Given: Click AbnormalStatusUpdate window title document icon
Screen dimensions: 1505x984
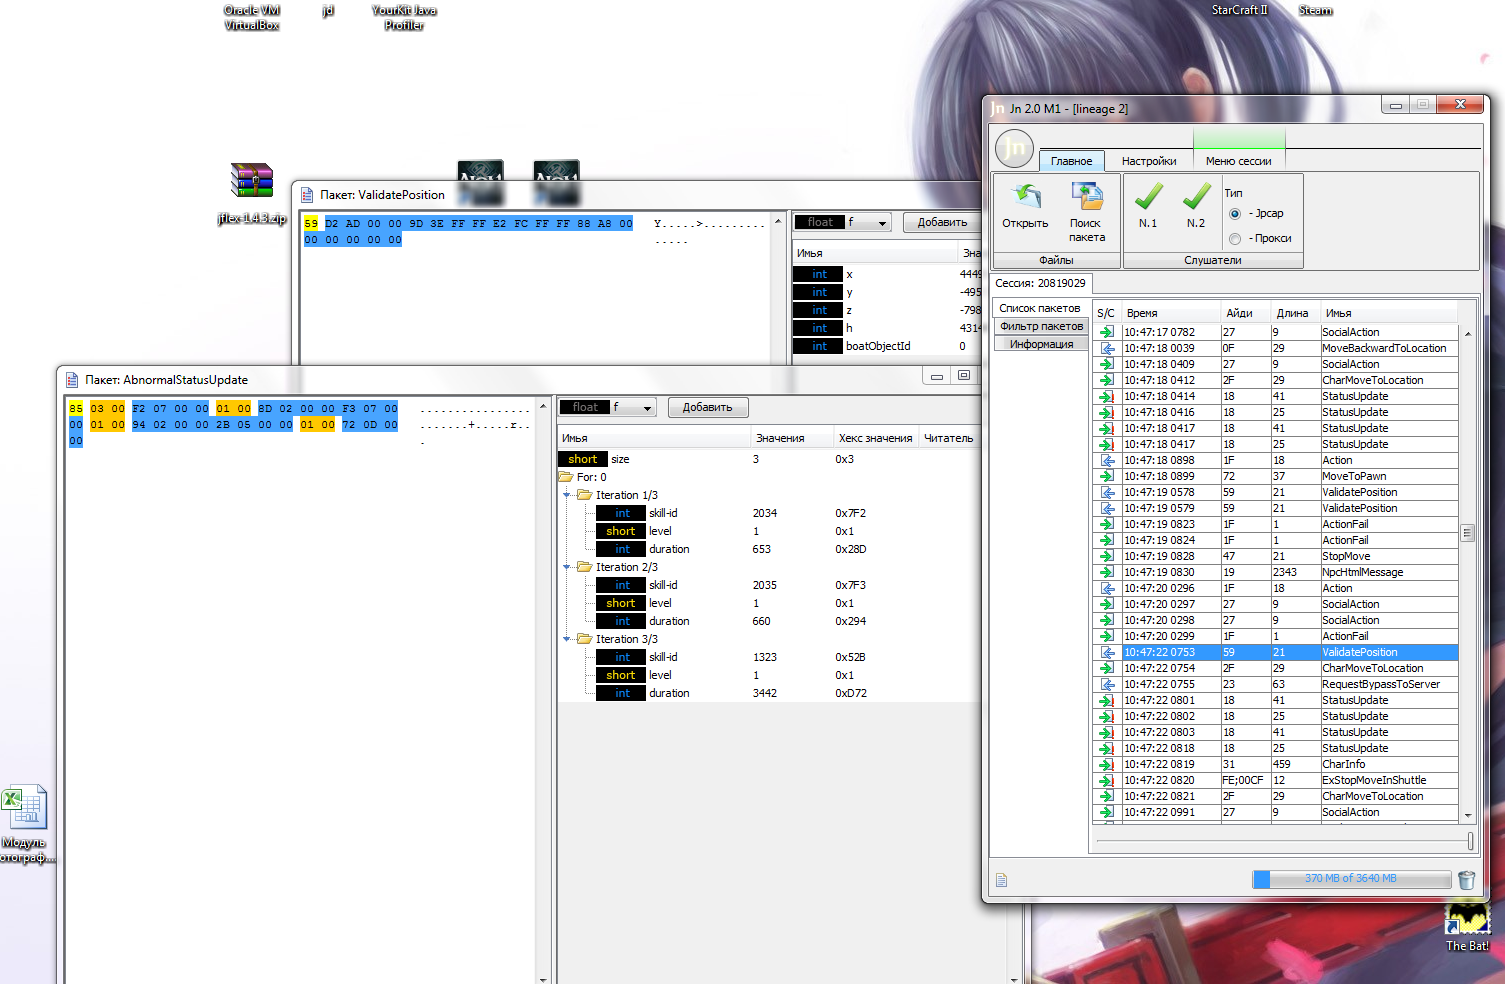Looking at the screenshot, I should [72, 380].
